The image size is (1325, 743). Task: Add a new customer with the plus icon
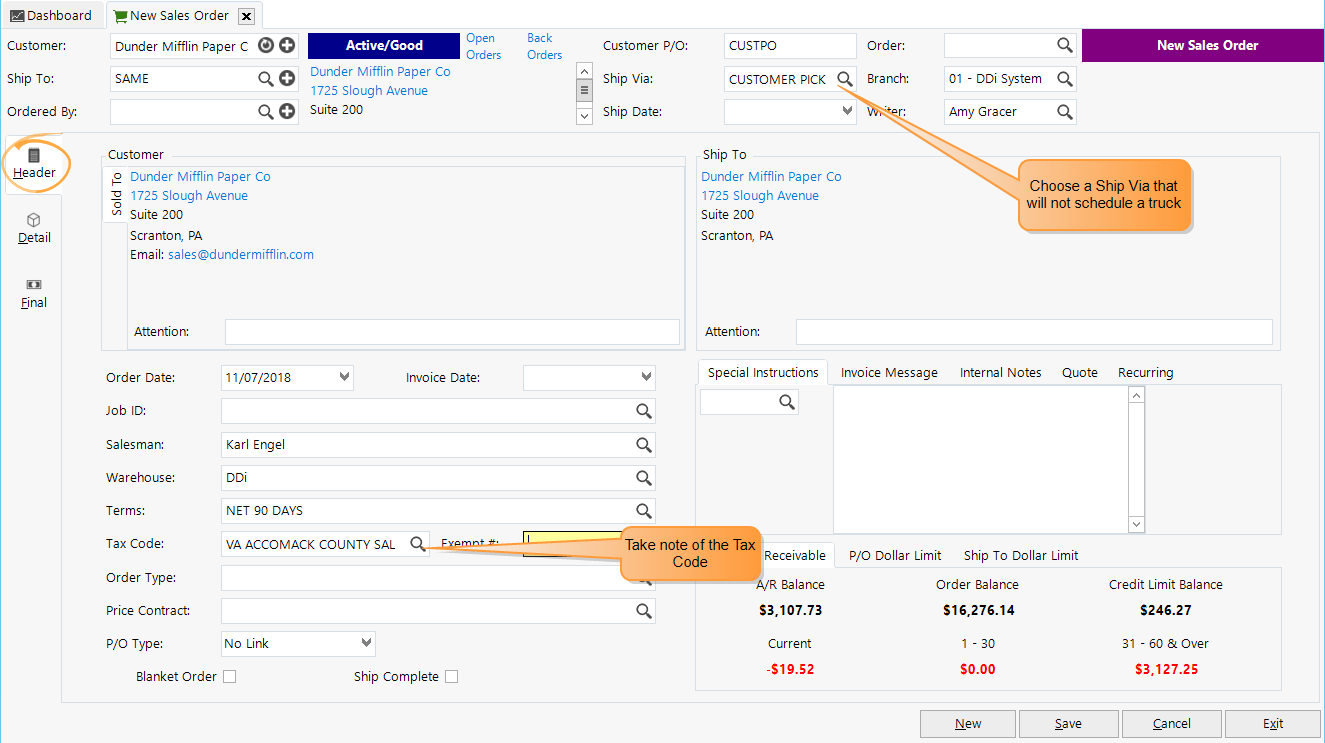286,45
